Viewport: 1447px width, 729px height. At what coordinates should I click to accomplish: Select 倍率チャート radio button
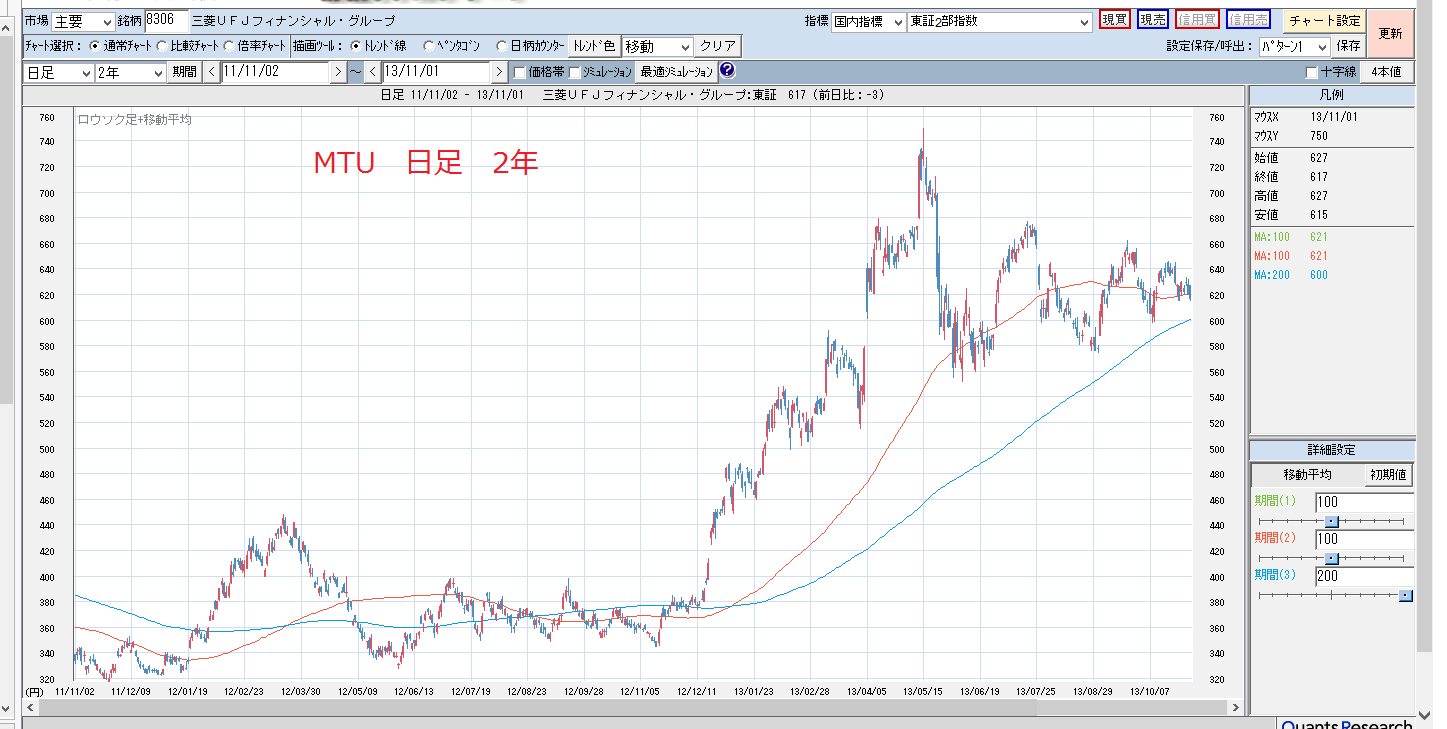coord(229,46)
